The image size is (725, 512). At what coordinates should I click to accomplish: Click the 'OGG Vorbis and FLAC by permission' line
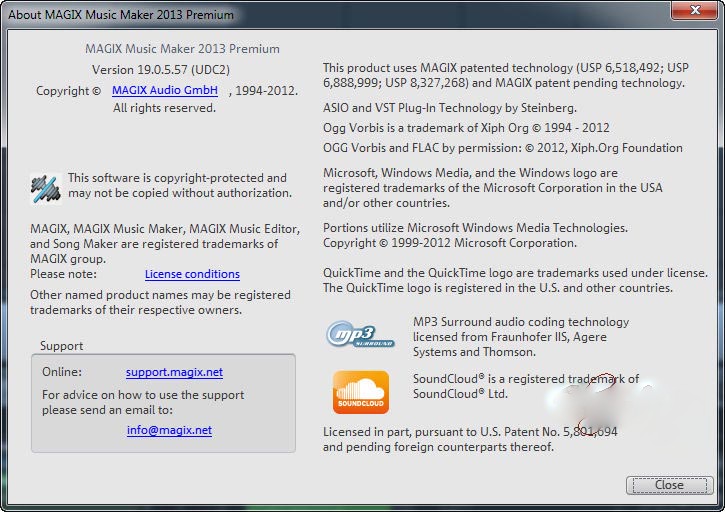(x=503, y=148)
